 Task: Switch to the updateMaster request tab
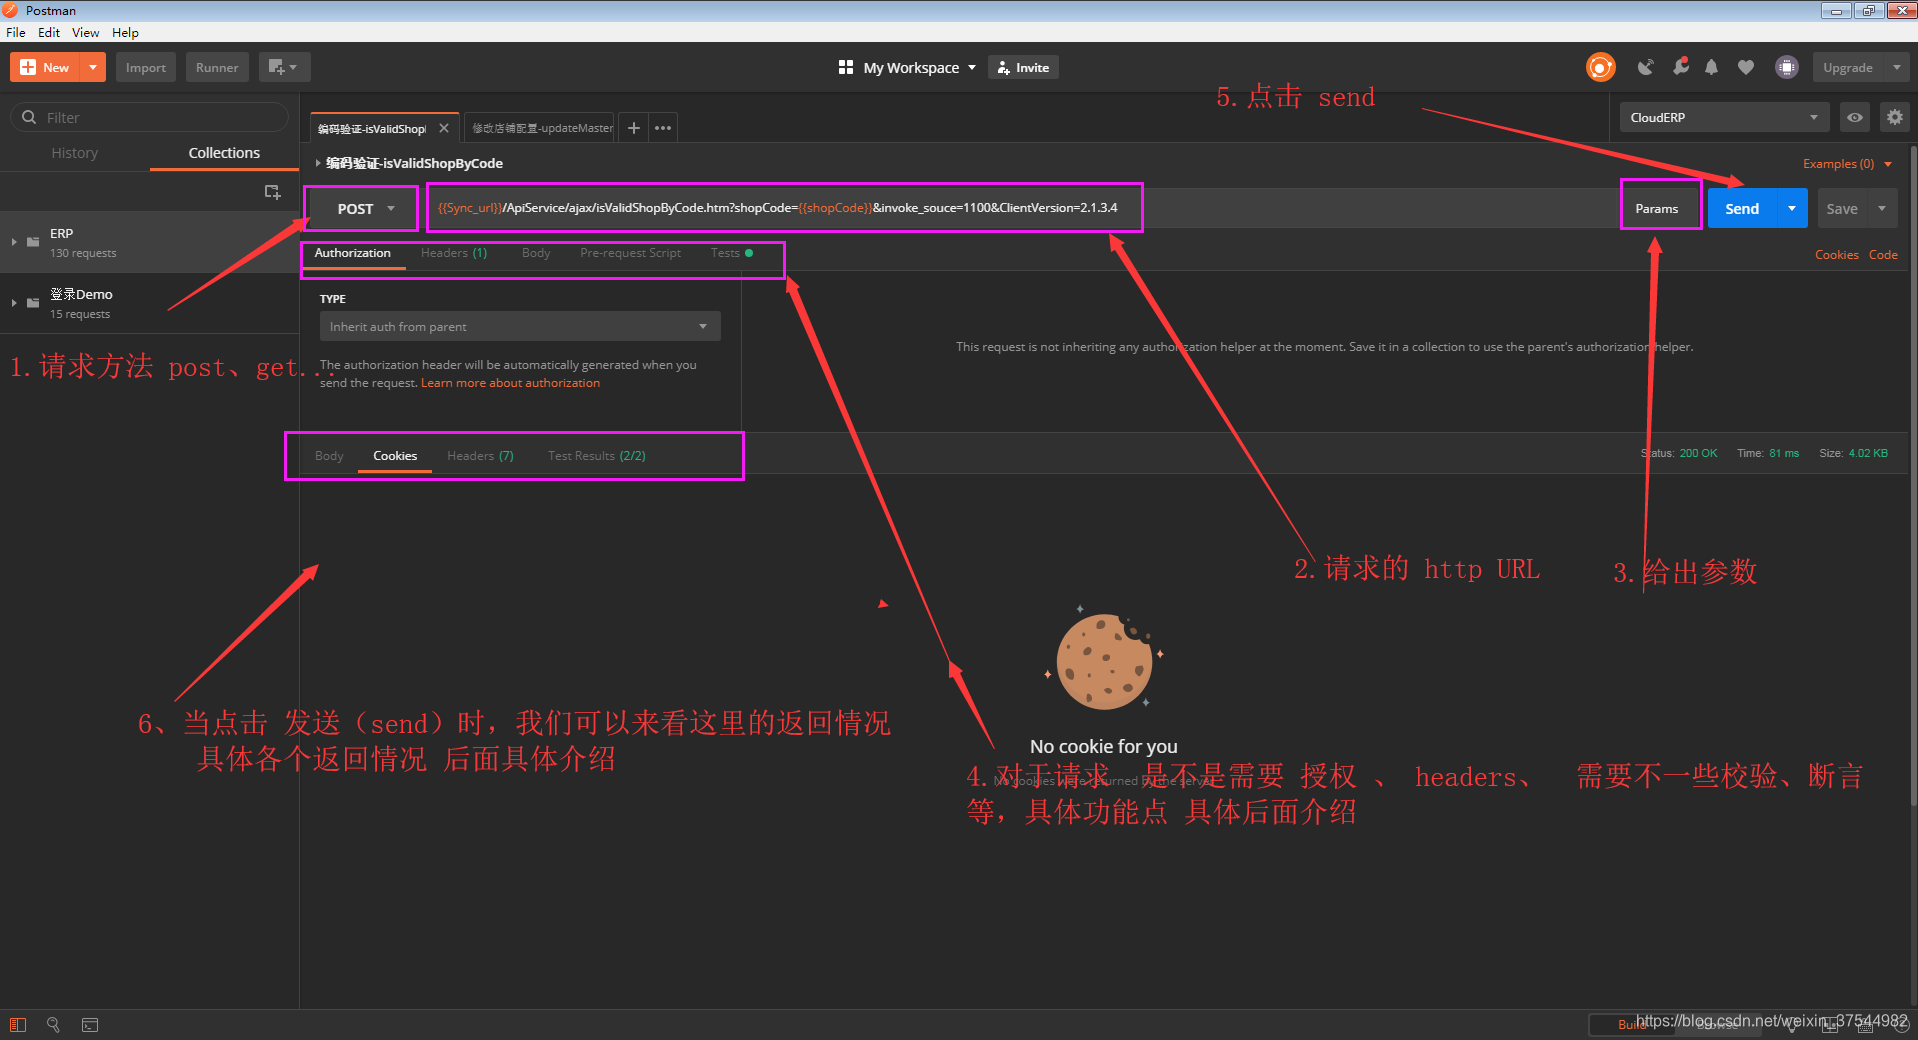click(541, 128)
